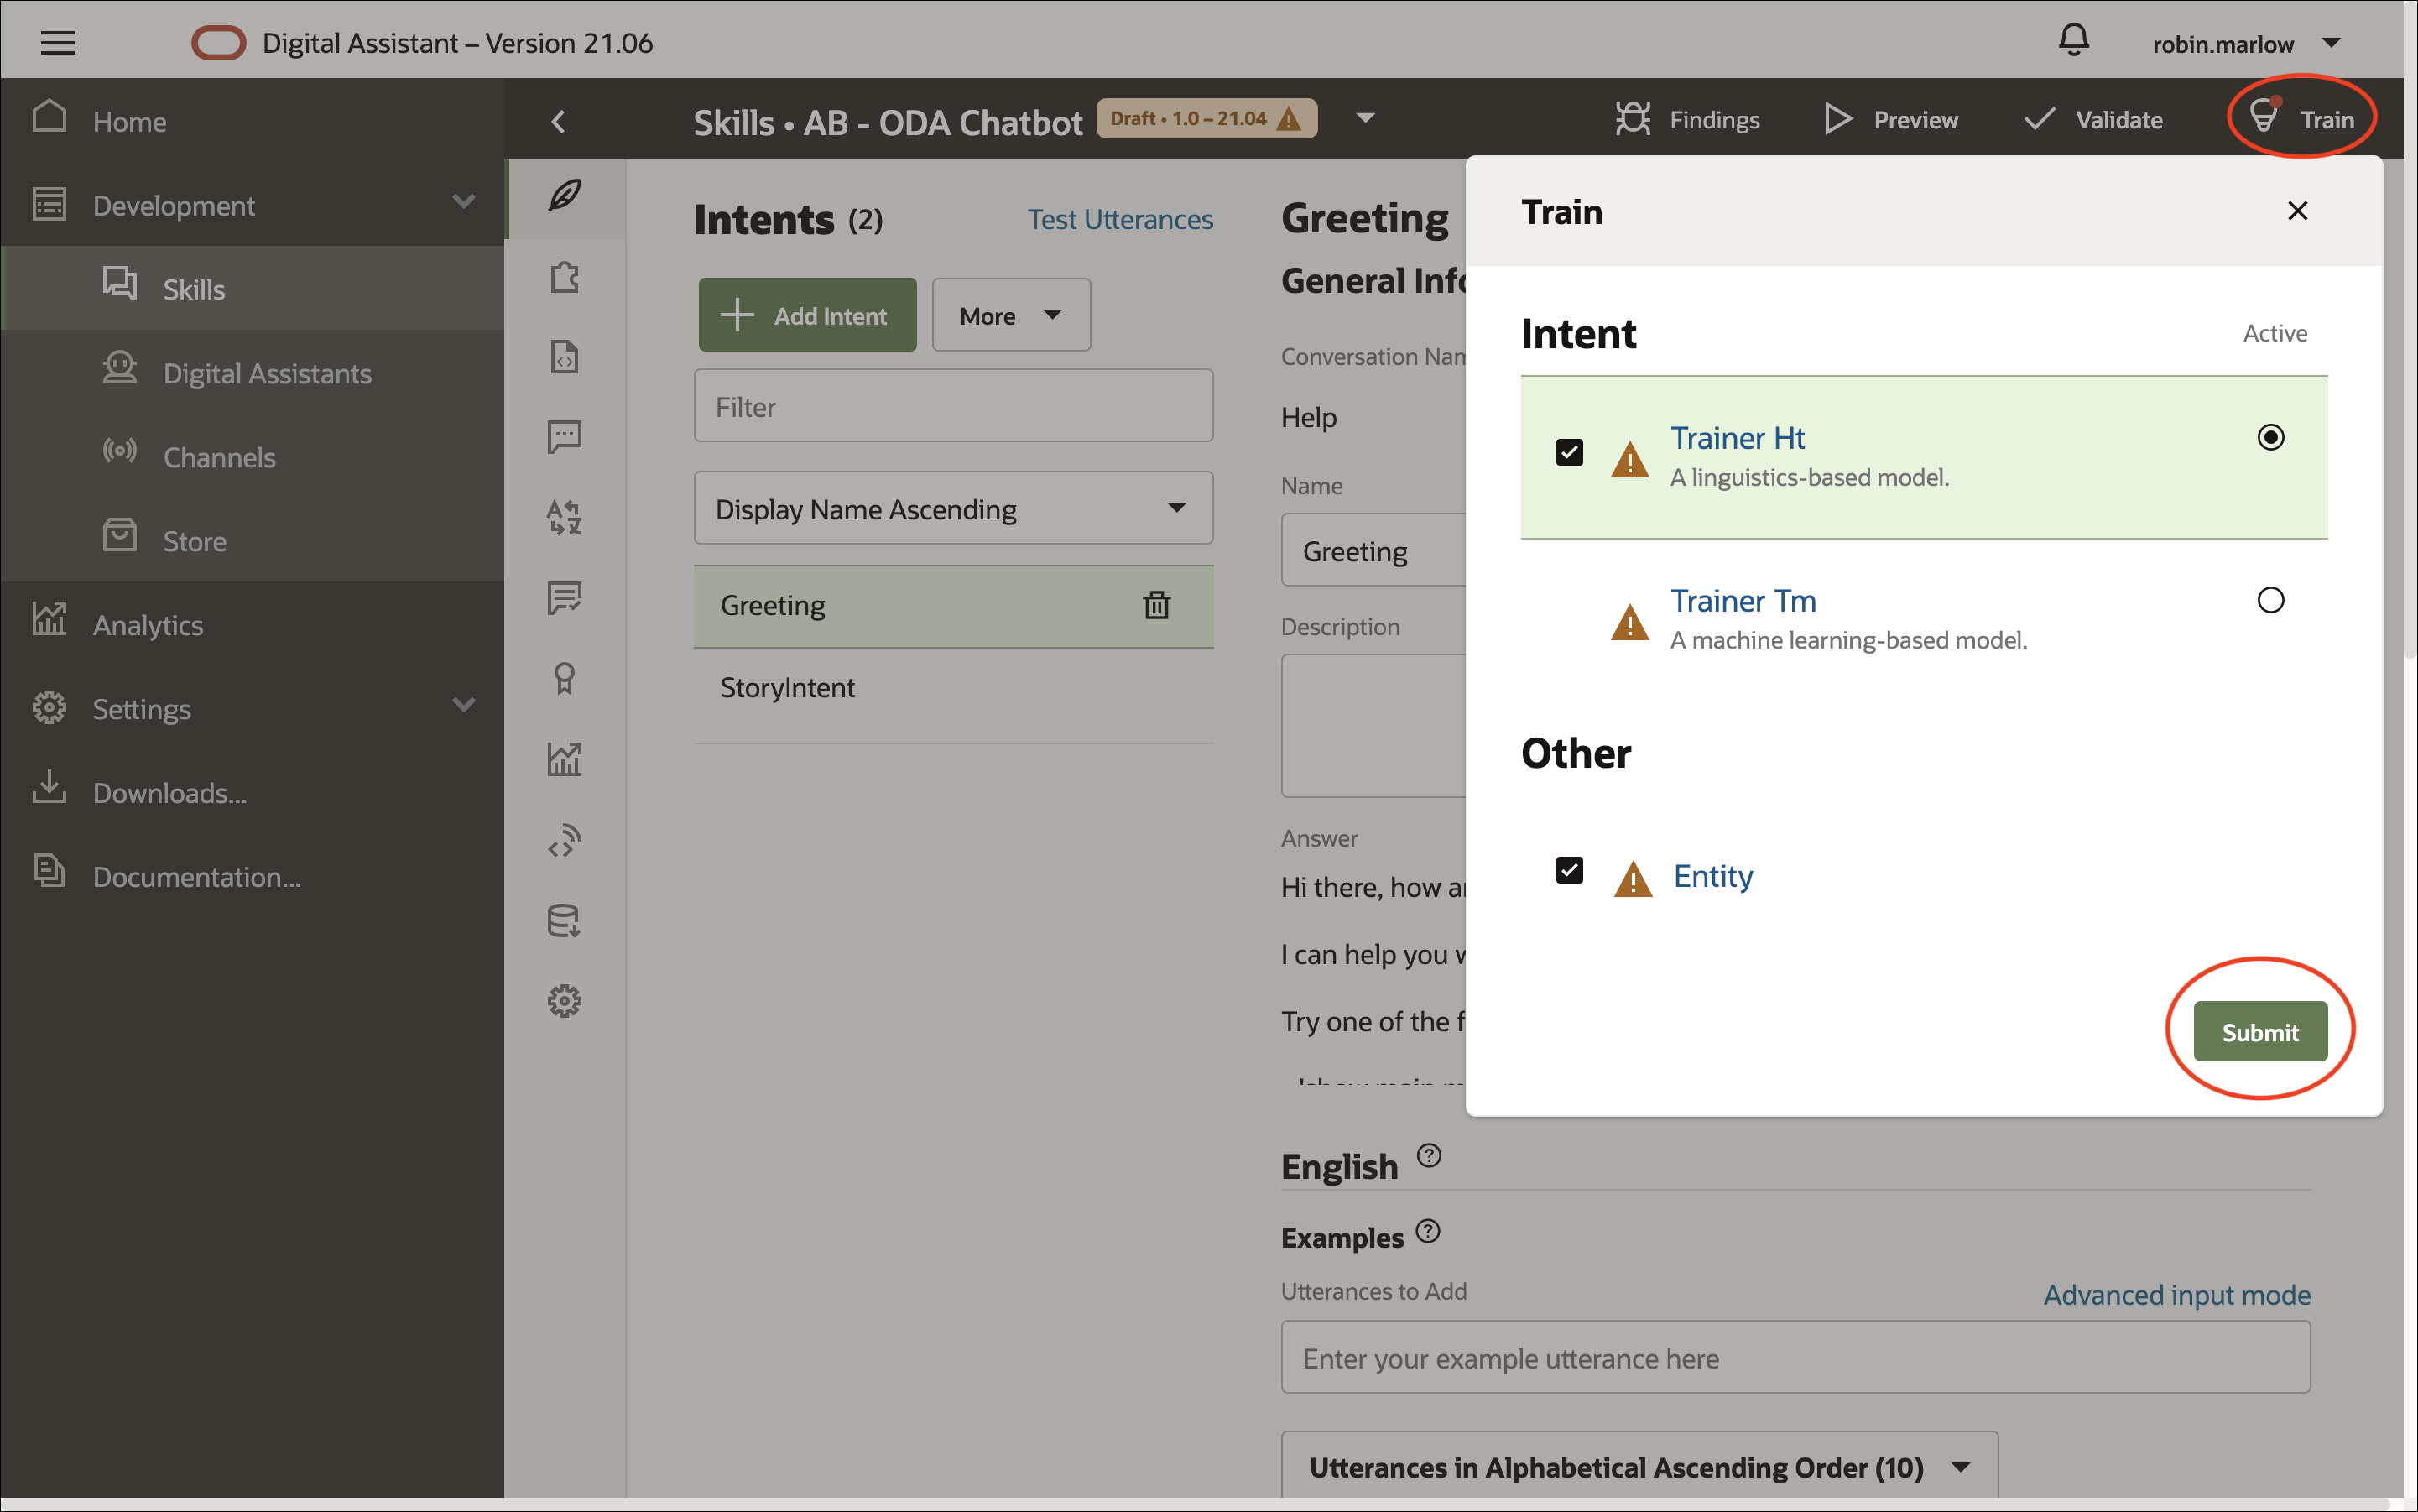Uncheck the Entity training checkbox
Screen dimensions: 2418x1512
tap(1568, 870)
